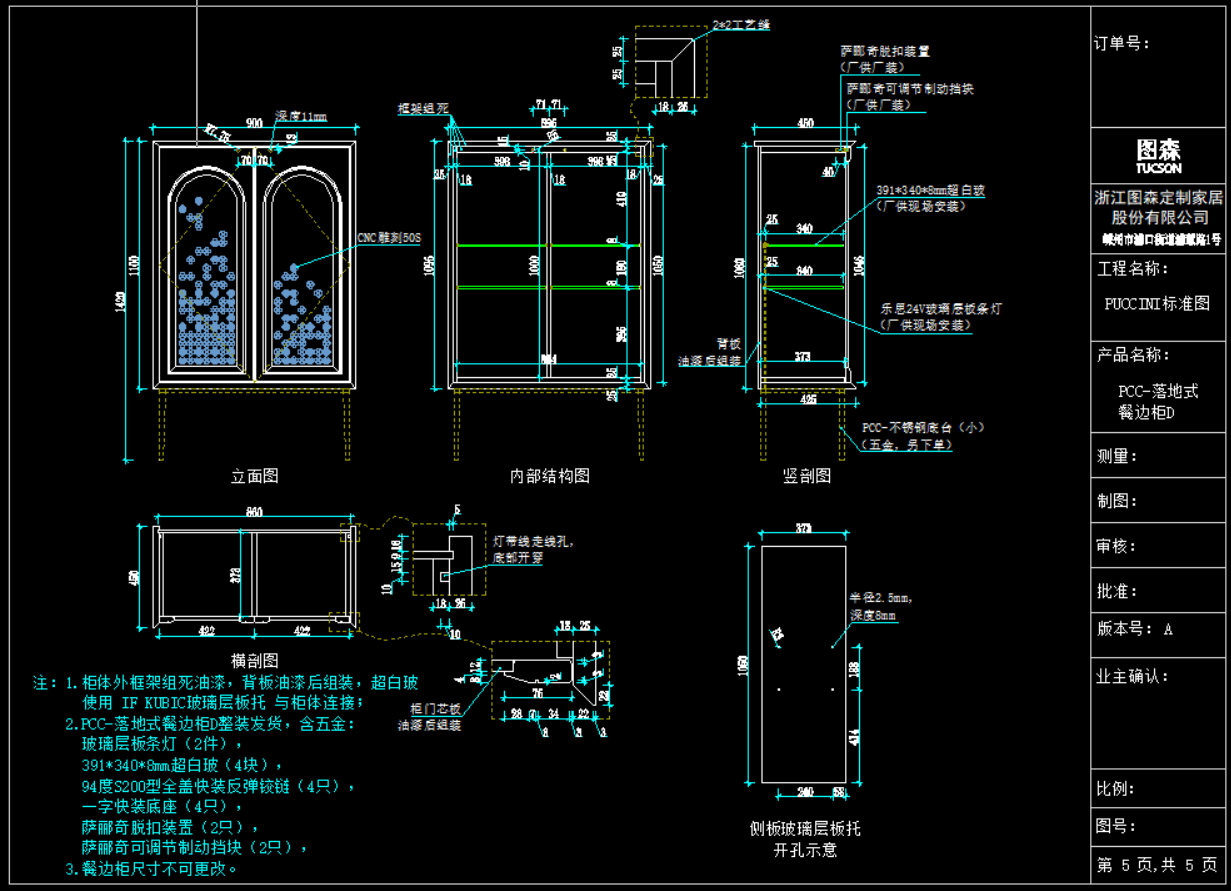Click the 图森 TUCSON company logo

(x=1158, y=154)
